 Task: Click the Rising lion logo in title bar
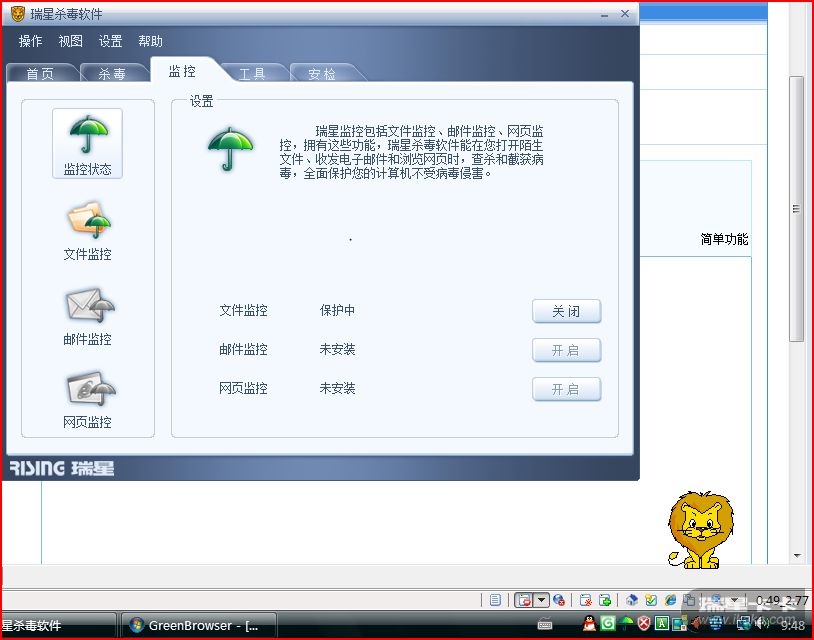coord(17,14)
